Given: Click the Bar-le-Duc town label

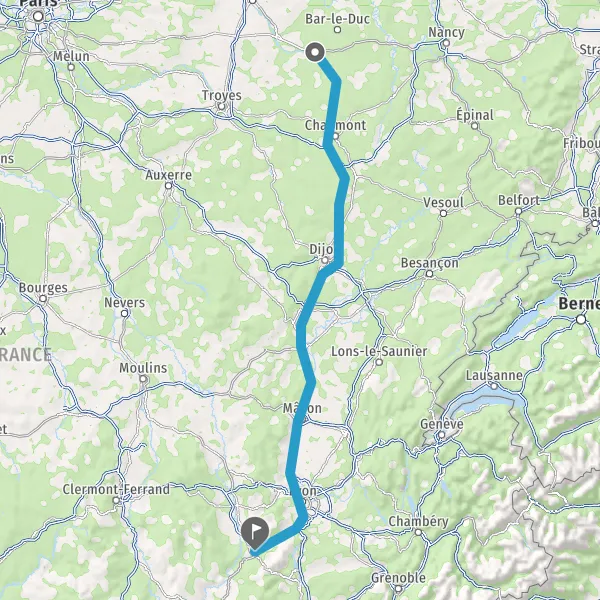Looking at the screenshot, I should [338, 19].
